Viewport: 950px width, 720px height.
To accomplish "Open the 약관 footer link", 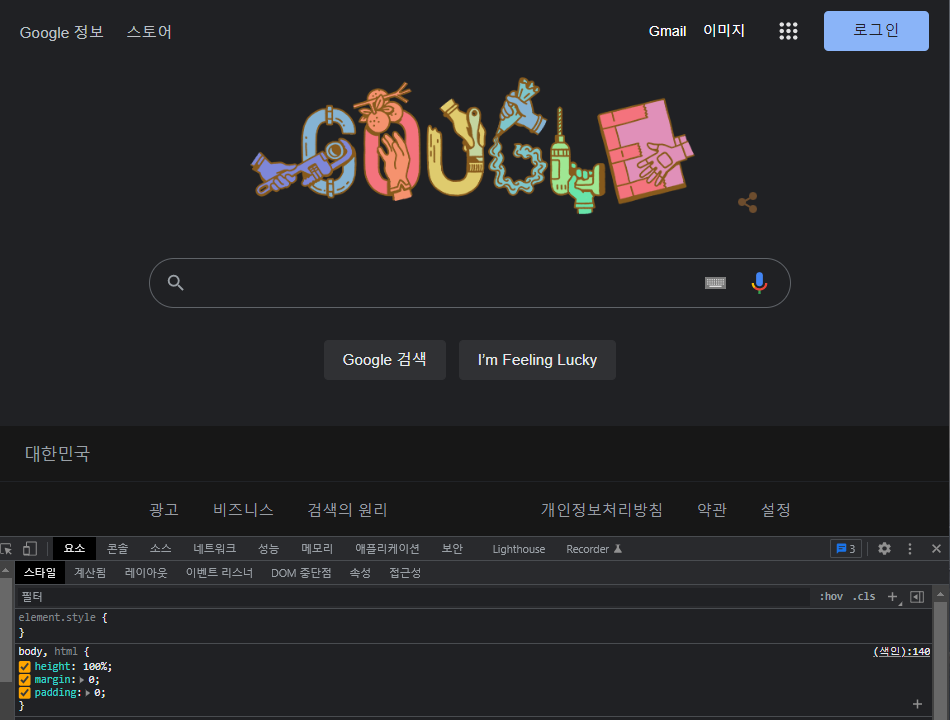I will [x=712, y=509].
